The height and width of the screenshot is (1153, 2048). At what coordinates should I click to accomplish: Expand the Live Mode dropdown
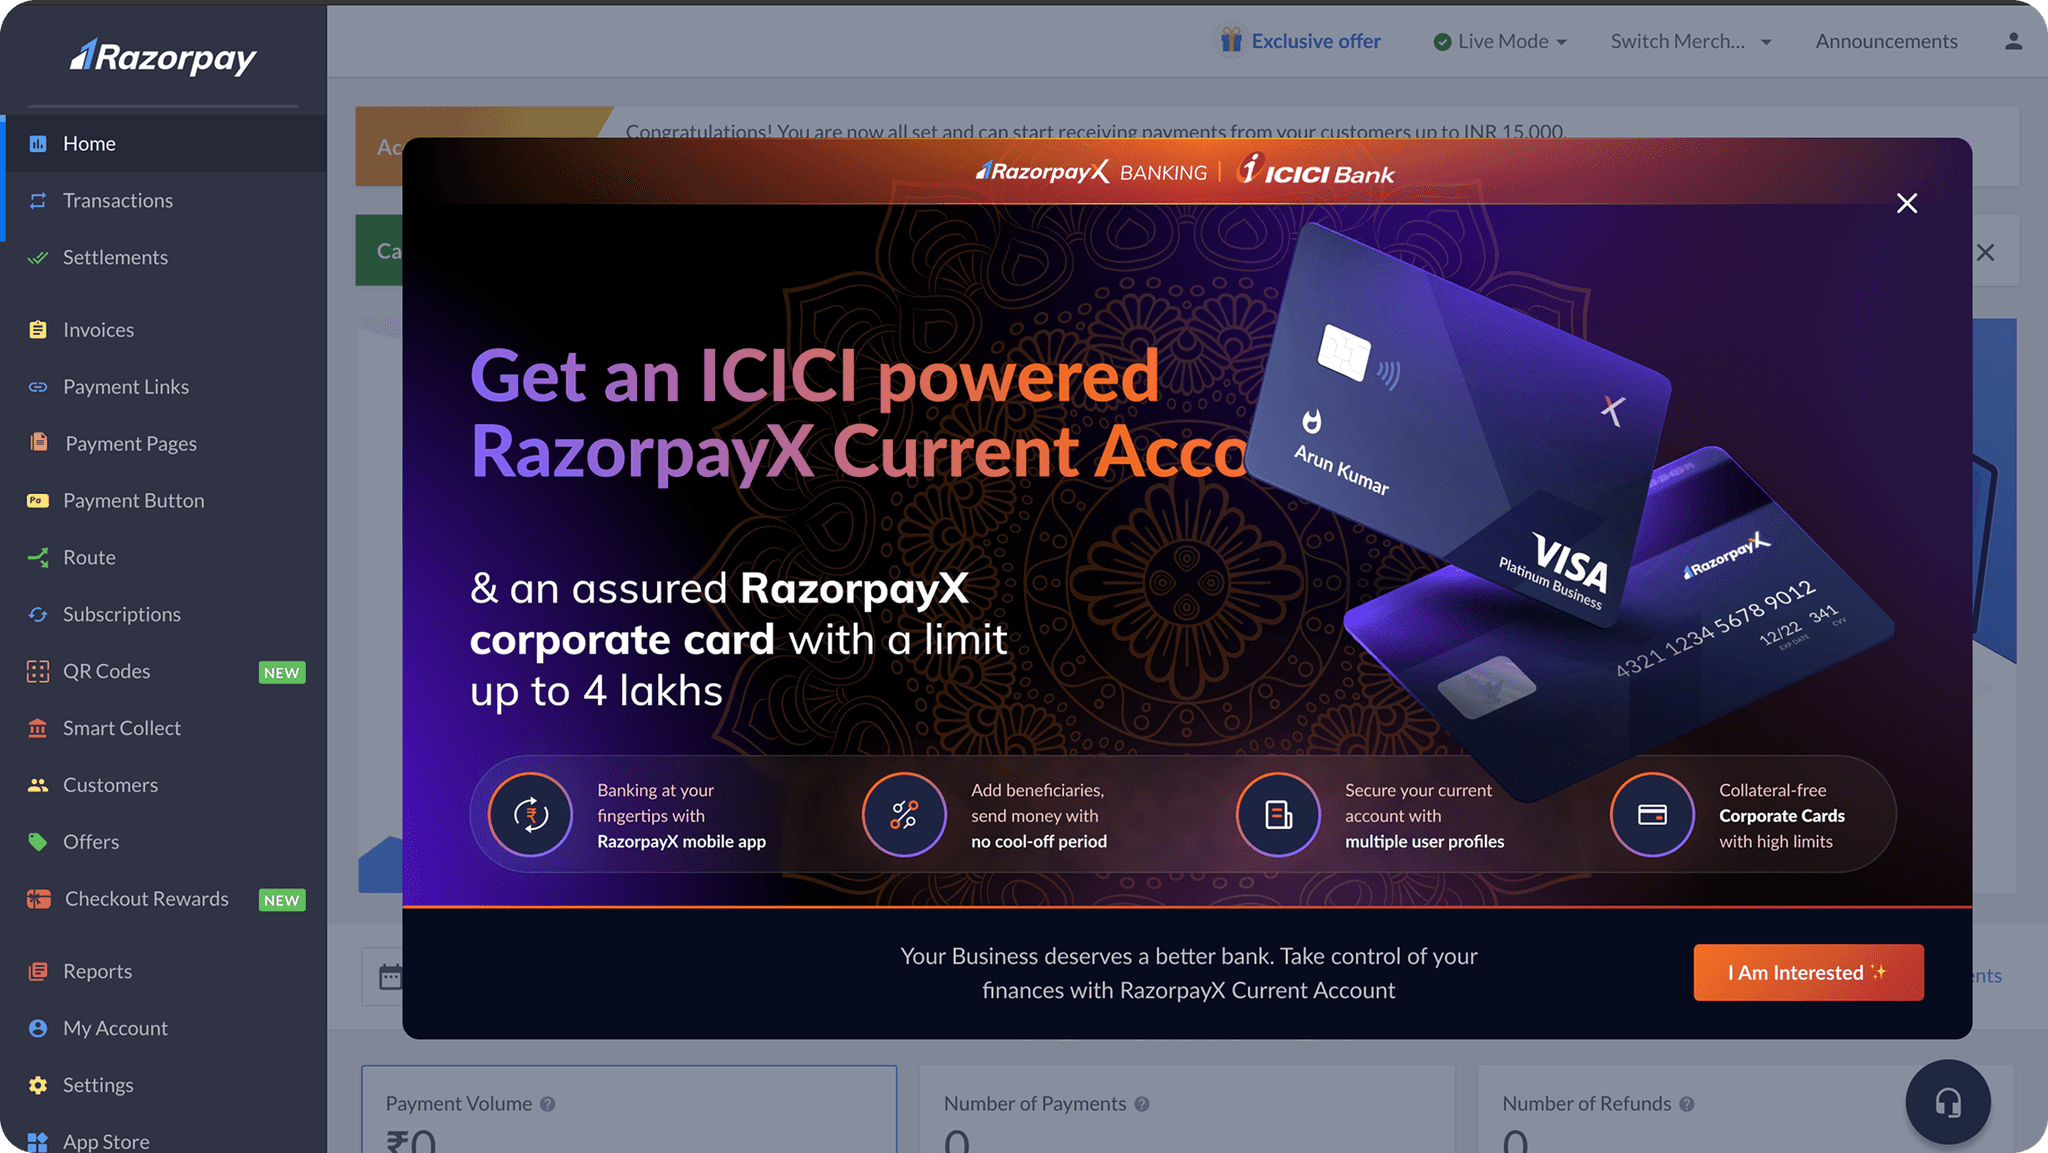pyautogui.click(x=1500, y=41)
